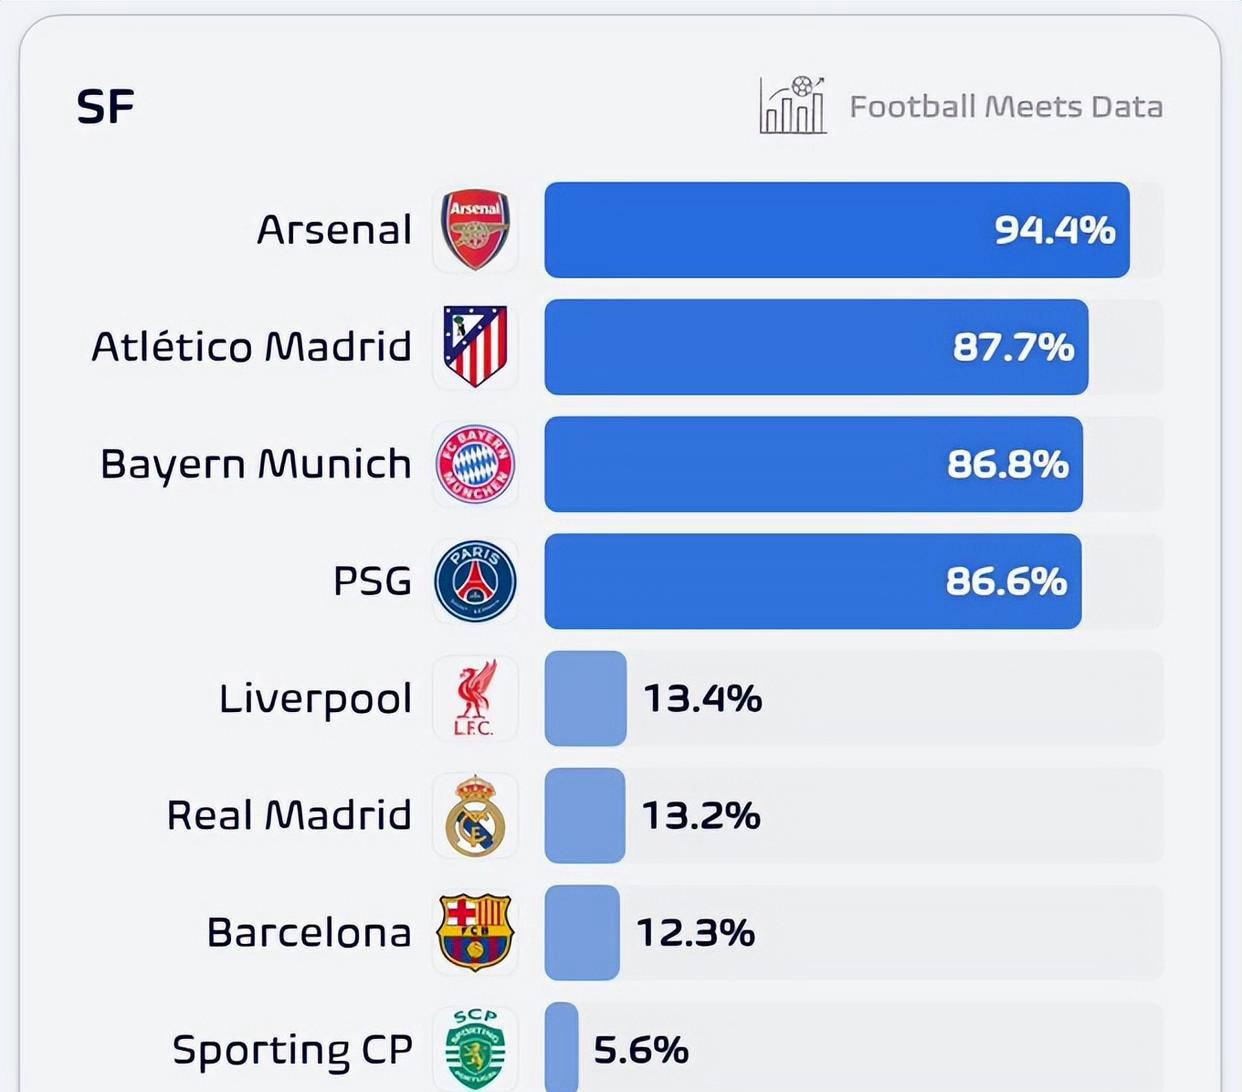Click the PSG club logo

(x=476, y=581)
